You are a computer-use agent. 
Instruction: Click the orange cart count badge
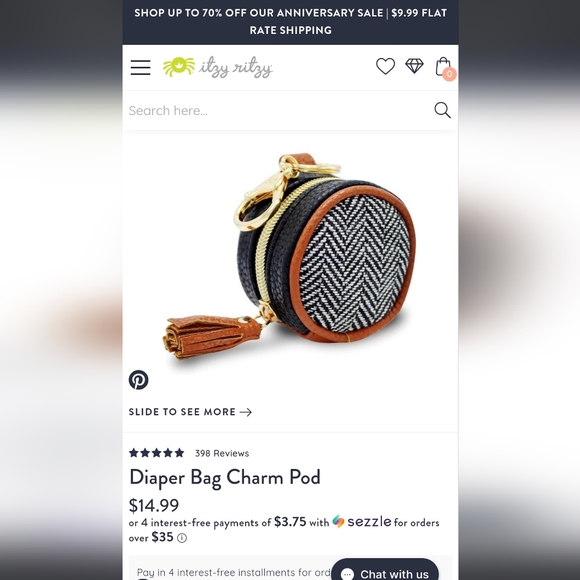pyautogui.click(x=449, y=74)
